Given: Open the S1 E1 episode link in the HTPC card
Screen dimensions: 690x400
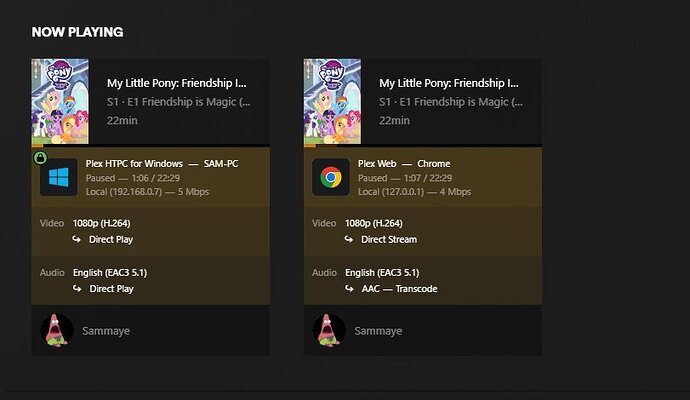Looking at the screenshot, I should (x=179, y=102).
